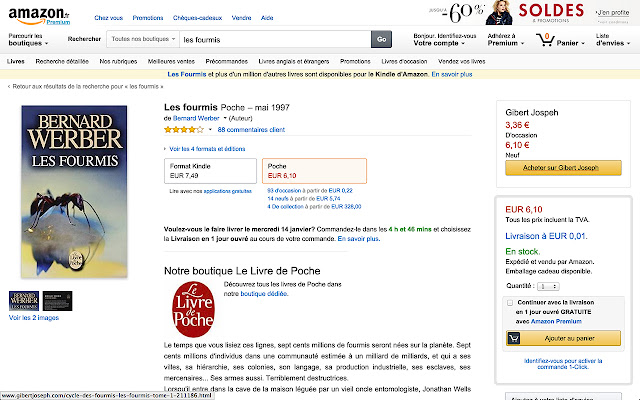Expand the star ratings dropdown arrow
Screen dimensions: 640x400
210,130
